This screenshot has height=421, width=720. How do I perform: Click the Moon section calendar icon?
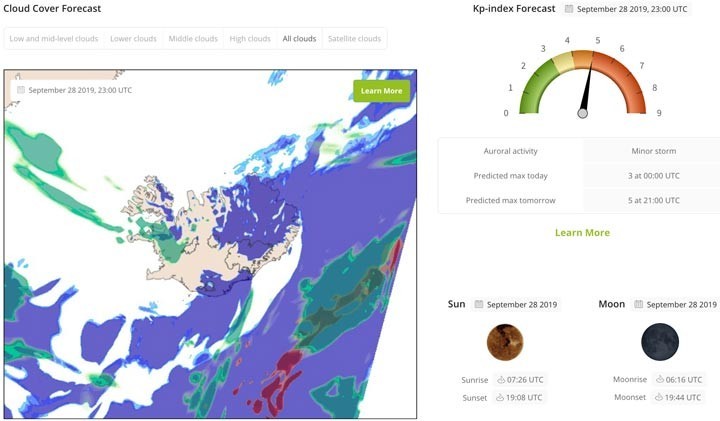(x=638, y=304)
